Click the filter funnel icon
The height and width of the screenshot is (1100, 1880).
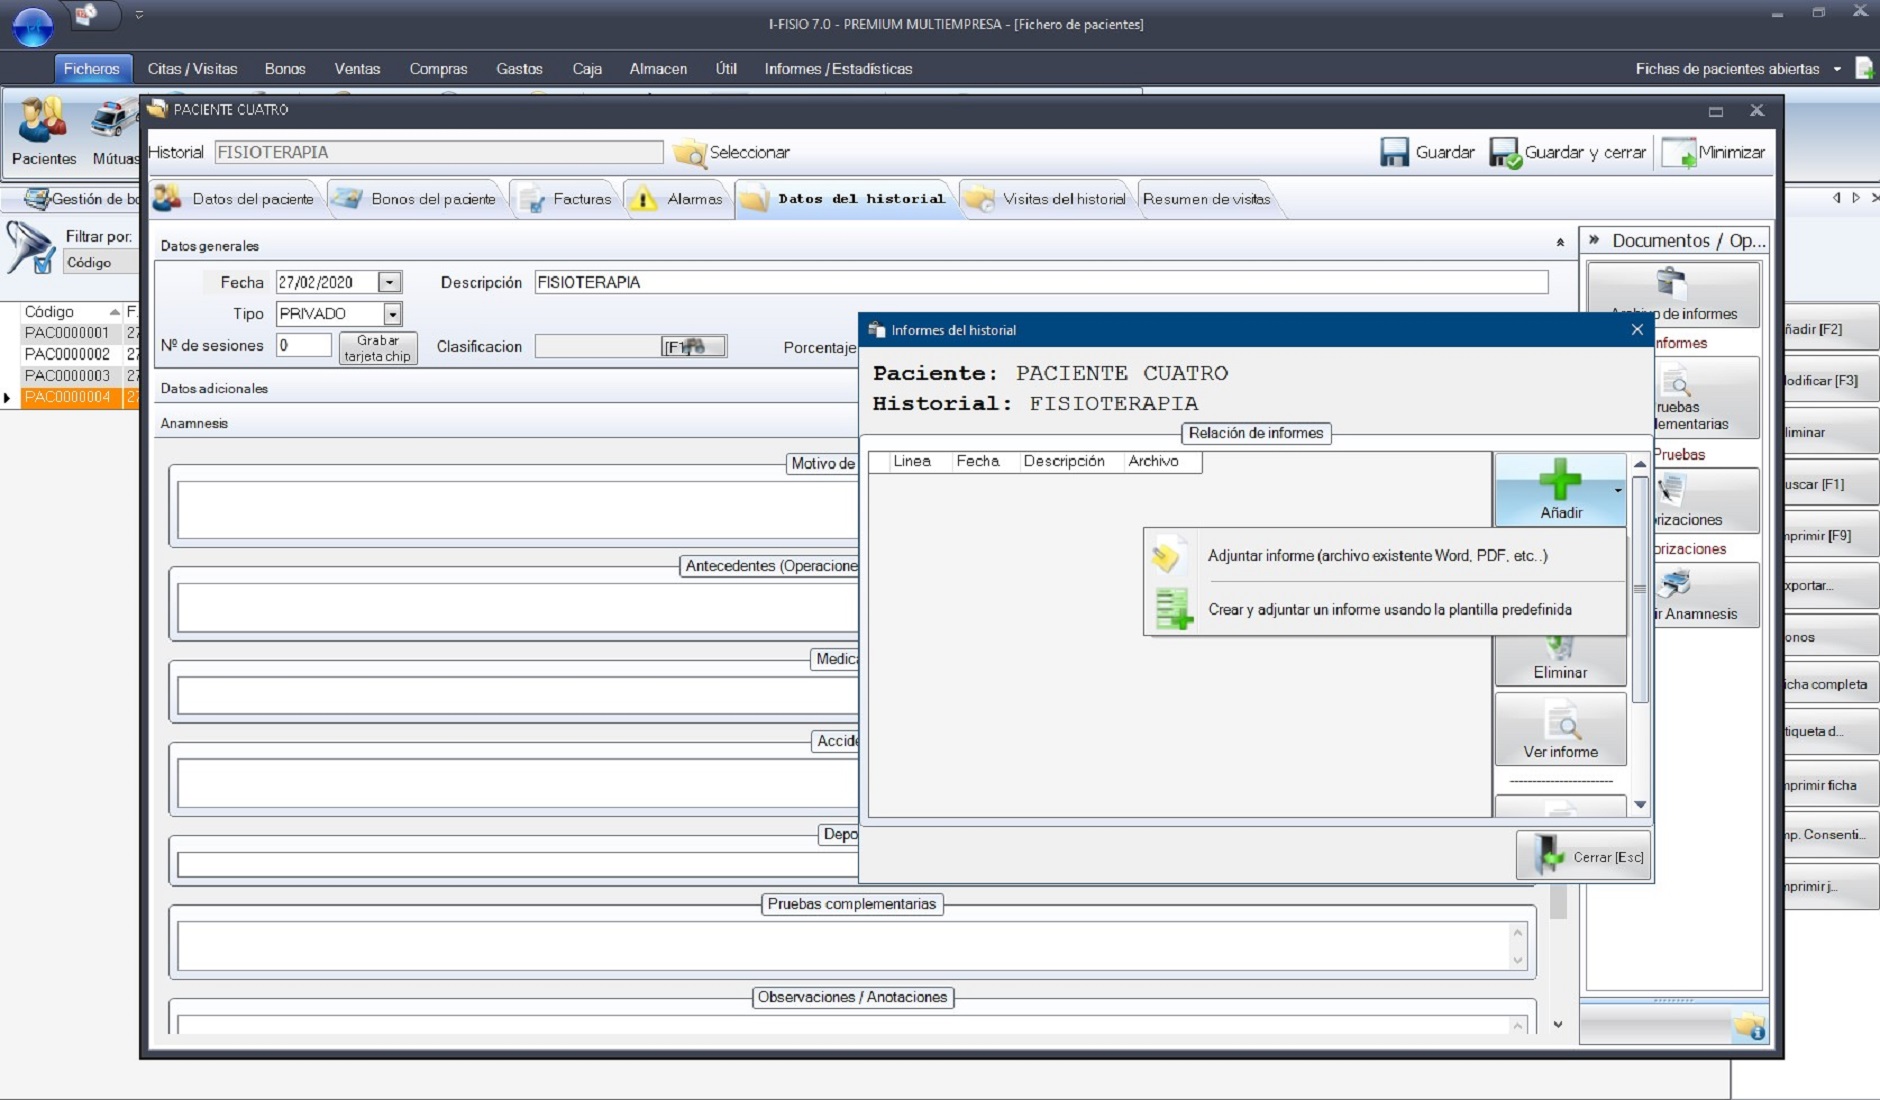(x=30, y=247)
